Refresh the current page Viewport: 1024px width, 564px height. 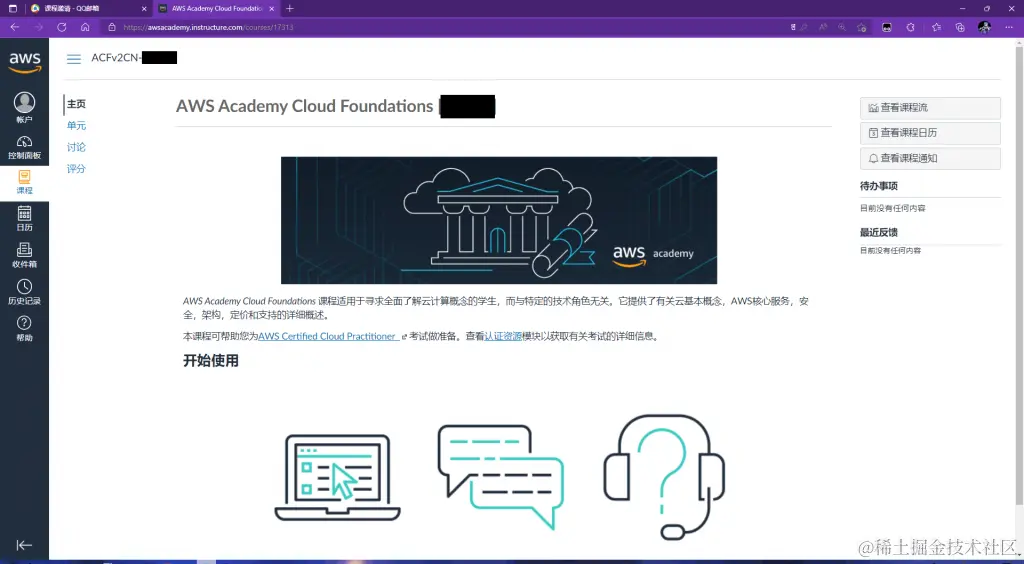point(61,27)
